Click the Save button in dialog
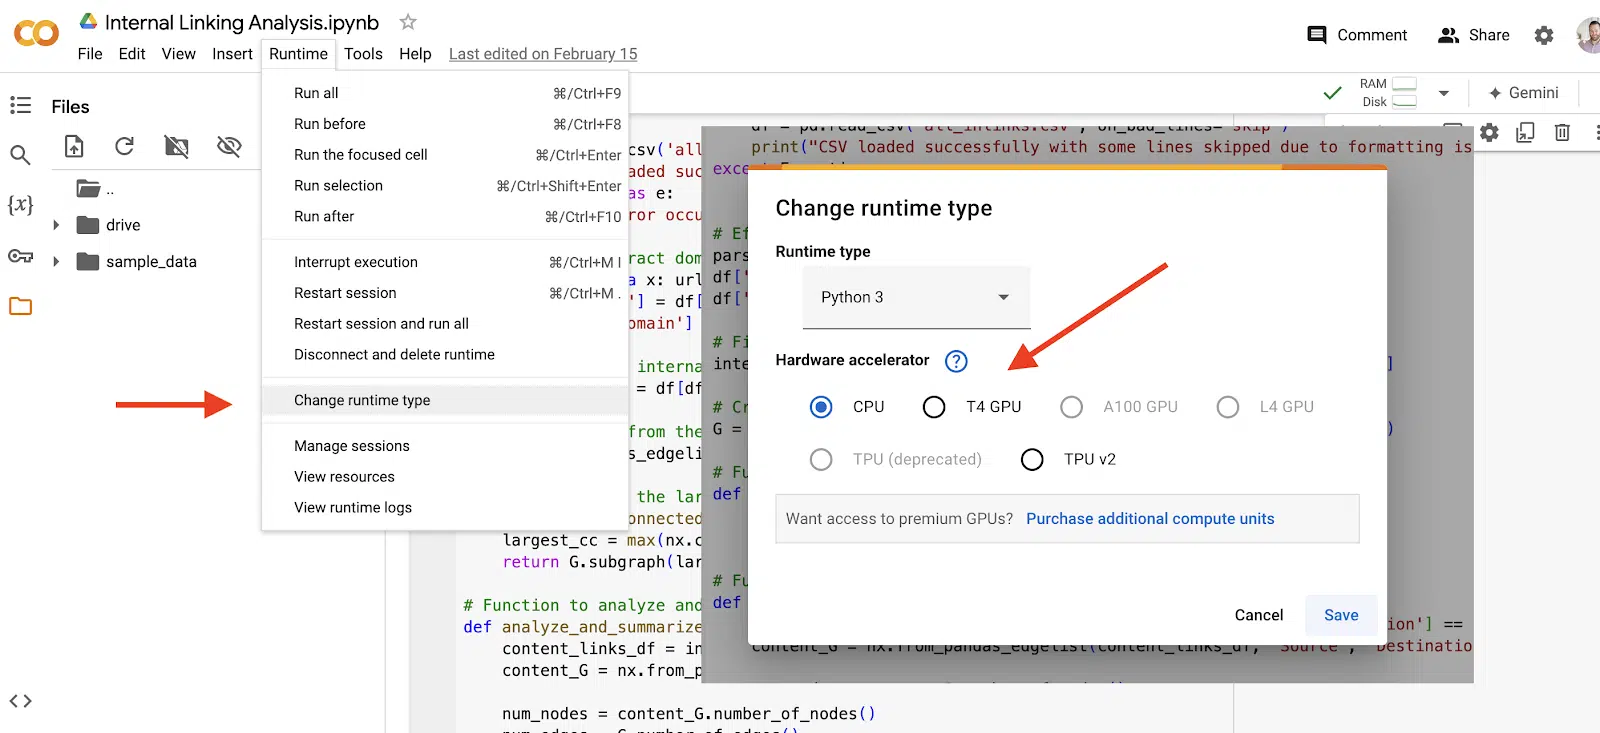The height and width of the screenshot is (733, 1600). click(1341, 615)
